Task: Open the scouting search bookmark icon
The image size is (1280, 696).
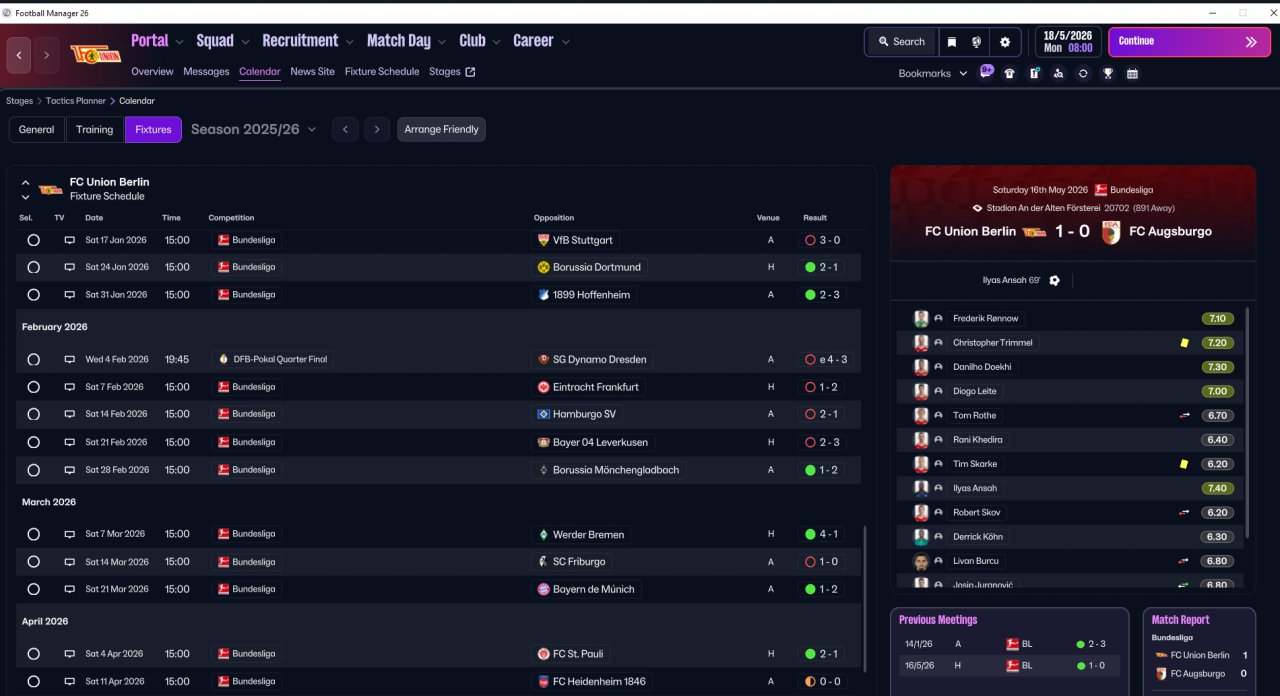Action: [1058, 73]
